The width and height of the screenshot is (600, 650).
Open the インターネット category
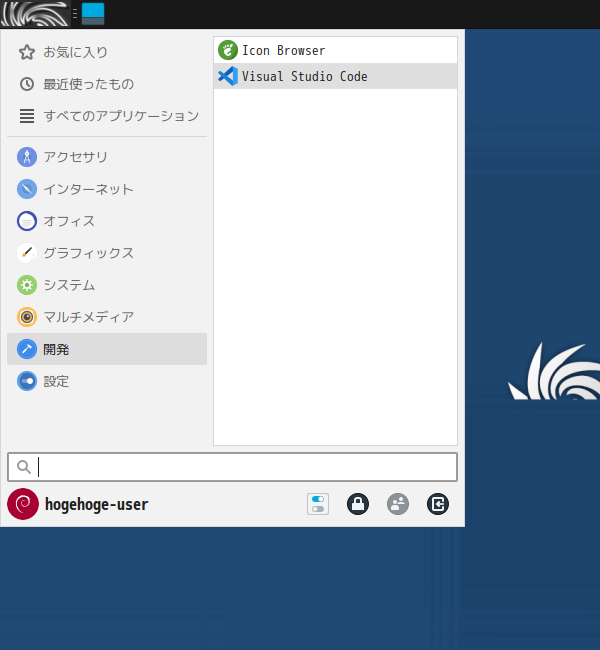[107, 189]
